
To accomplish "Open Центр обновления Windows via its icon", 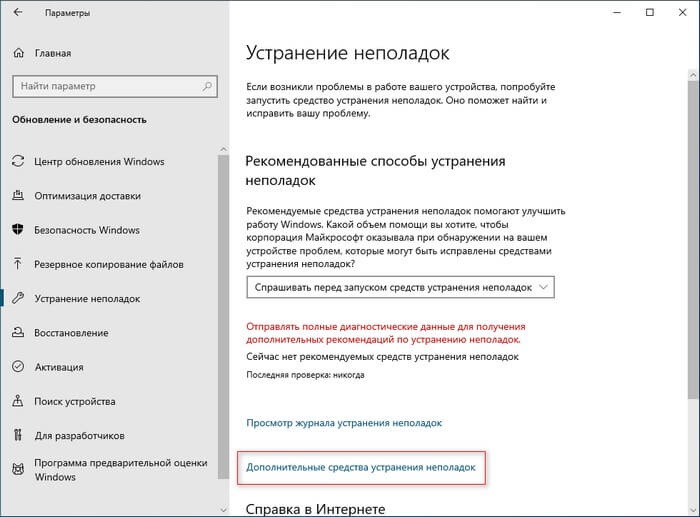I will 18,161.
